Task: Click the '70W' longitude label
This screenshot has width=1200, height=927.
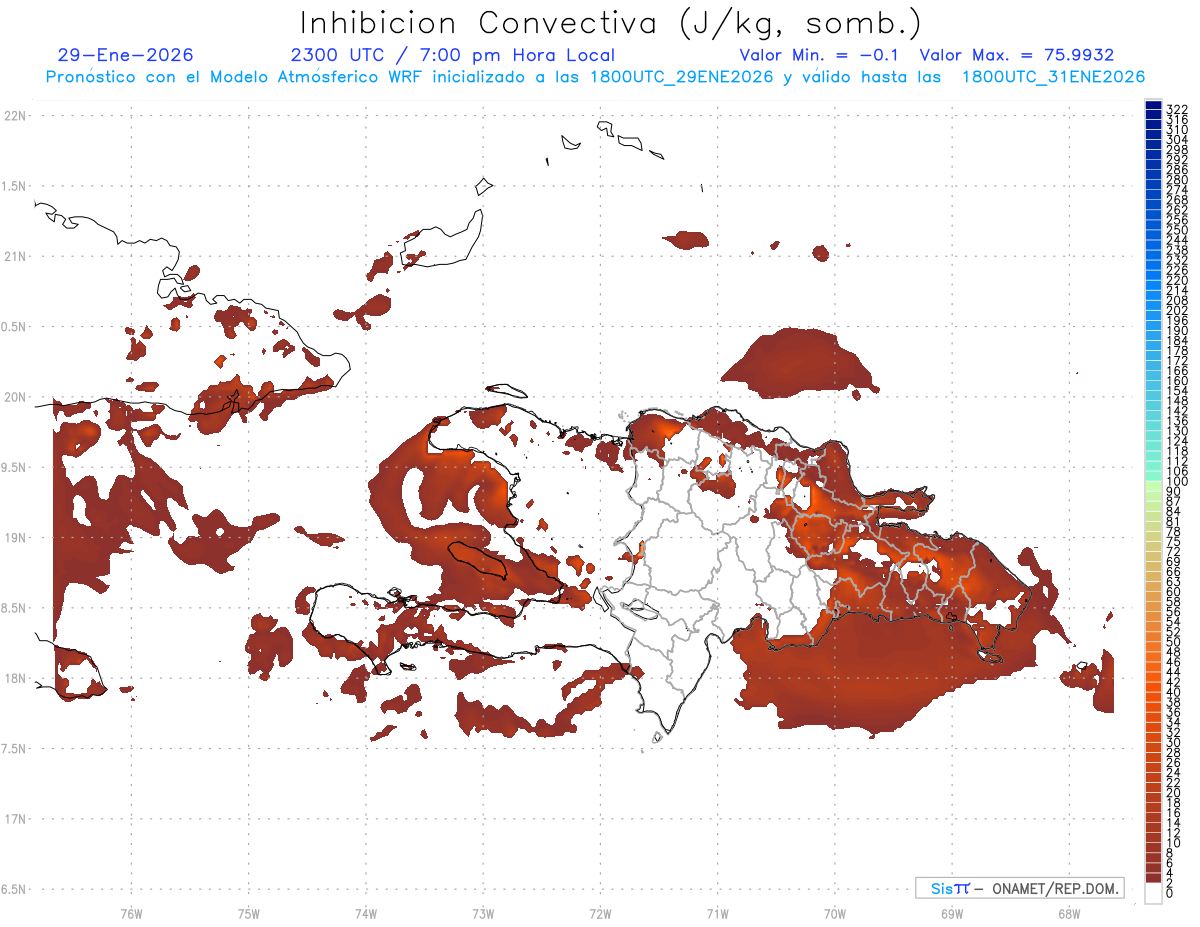Action: point(834,913)
